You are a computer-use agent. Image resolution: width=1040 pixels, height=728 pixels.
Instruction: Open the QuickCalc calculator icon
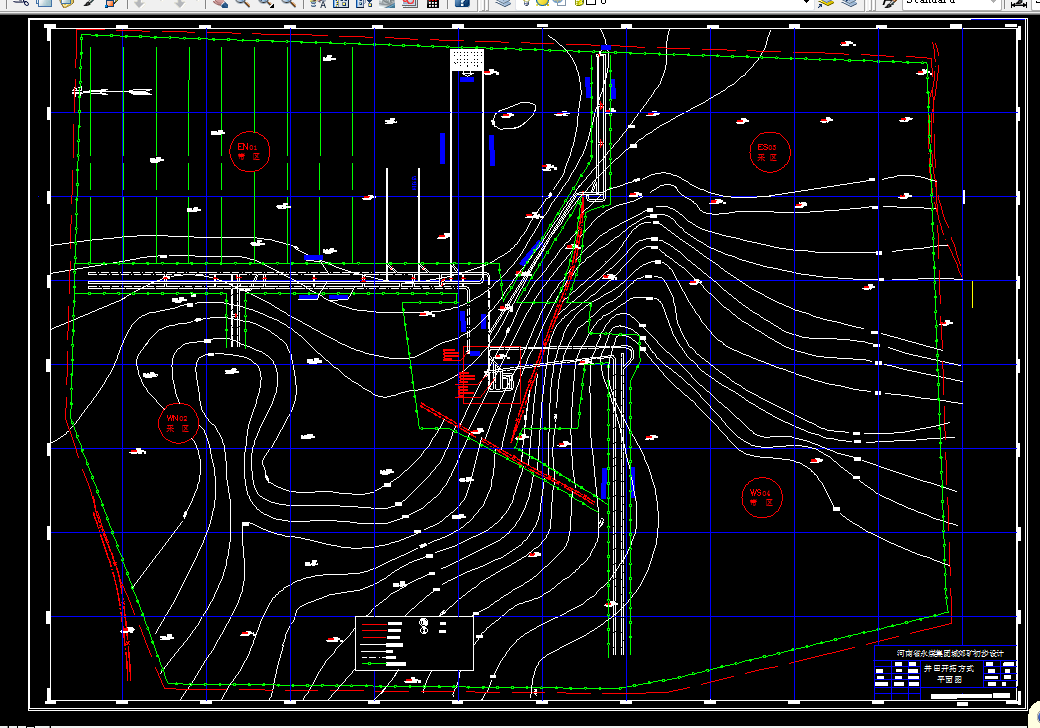432,3
